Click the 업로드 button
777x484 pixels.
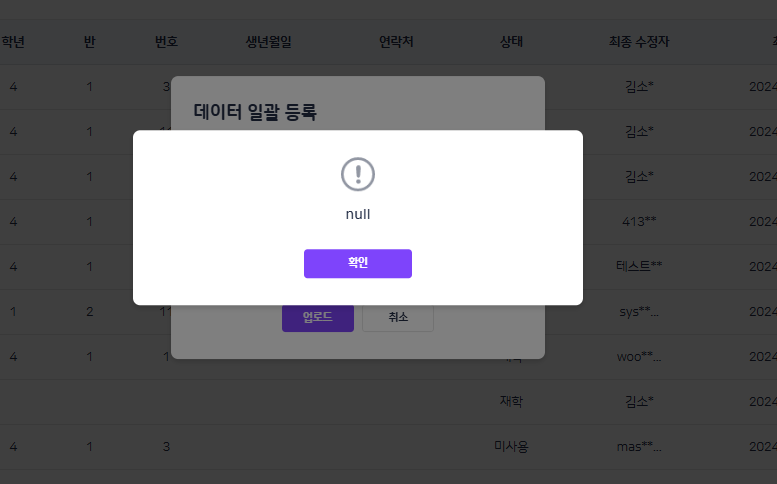[x=317, y=318]
